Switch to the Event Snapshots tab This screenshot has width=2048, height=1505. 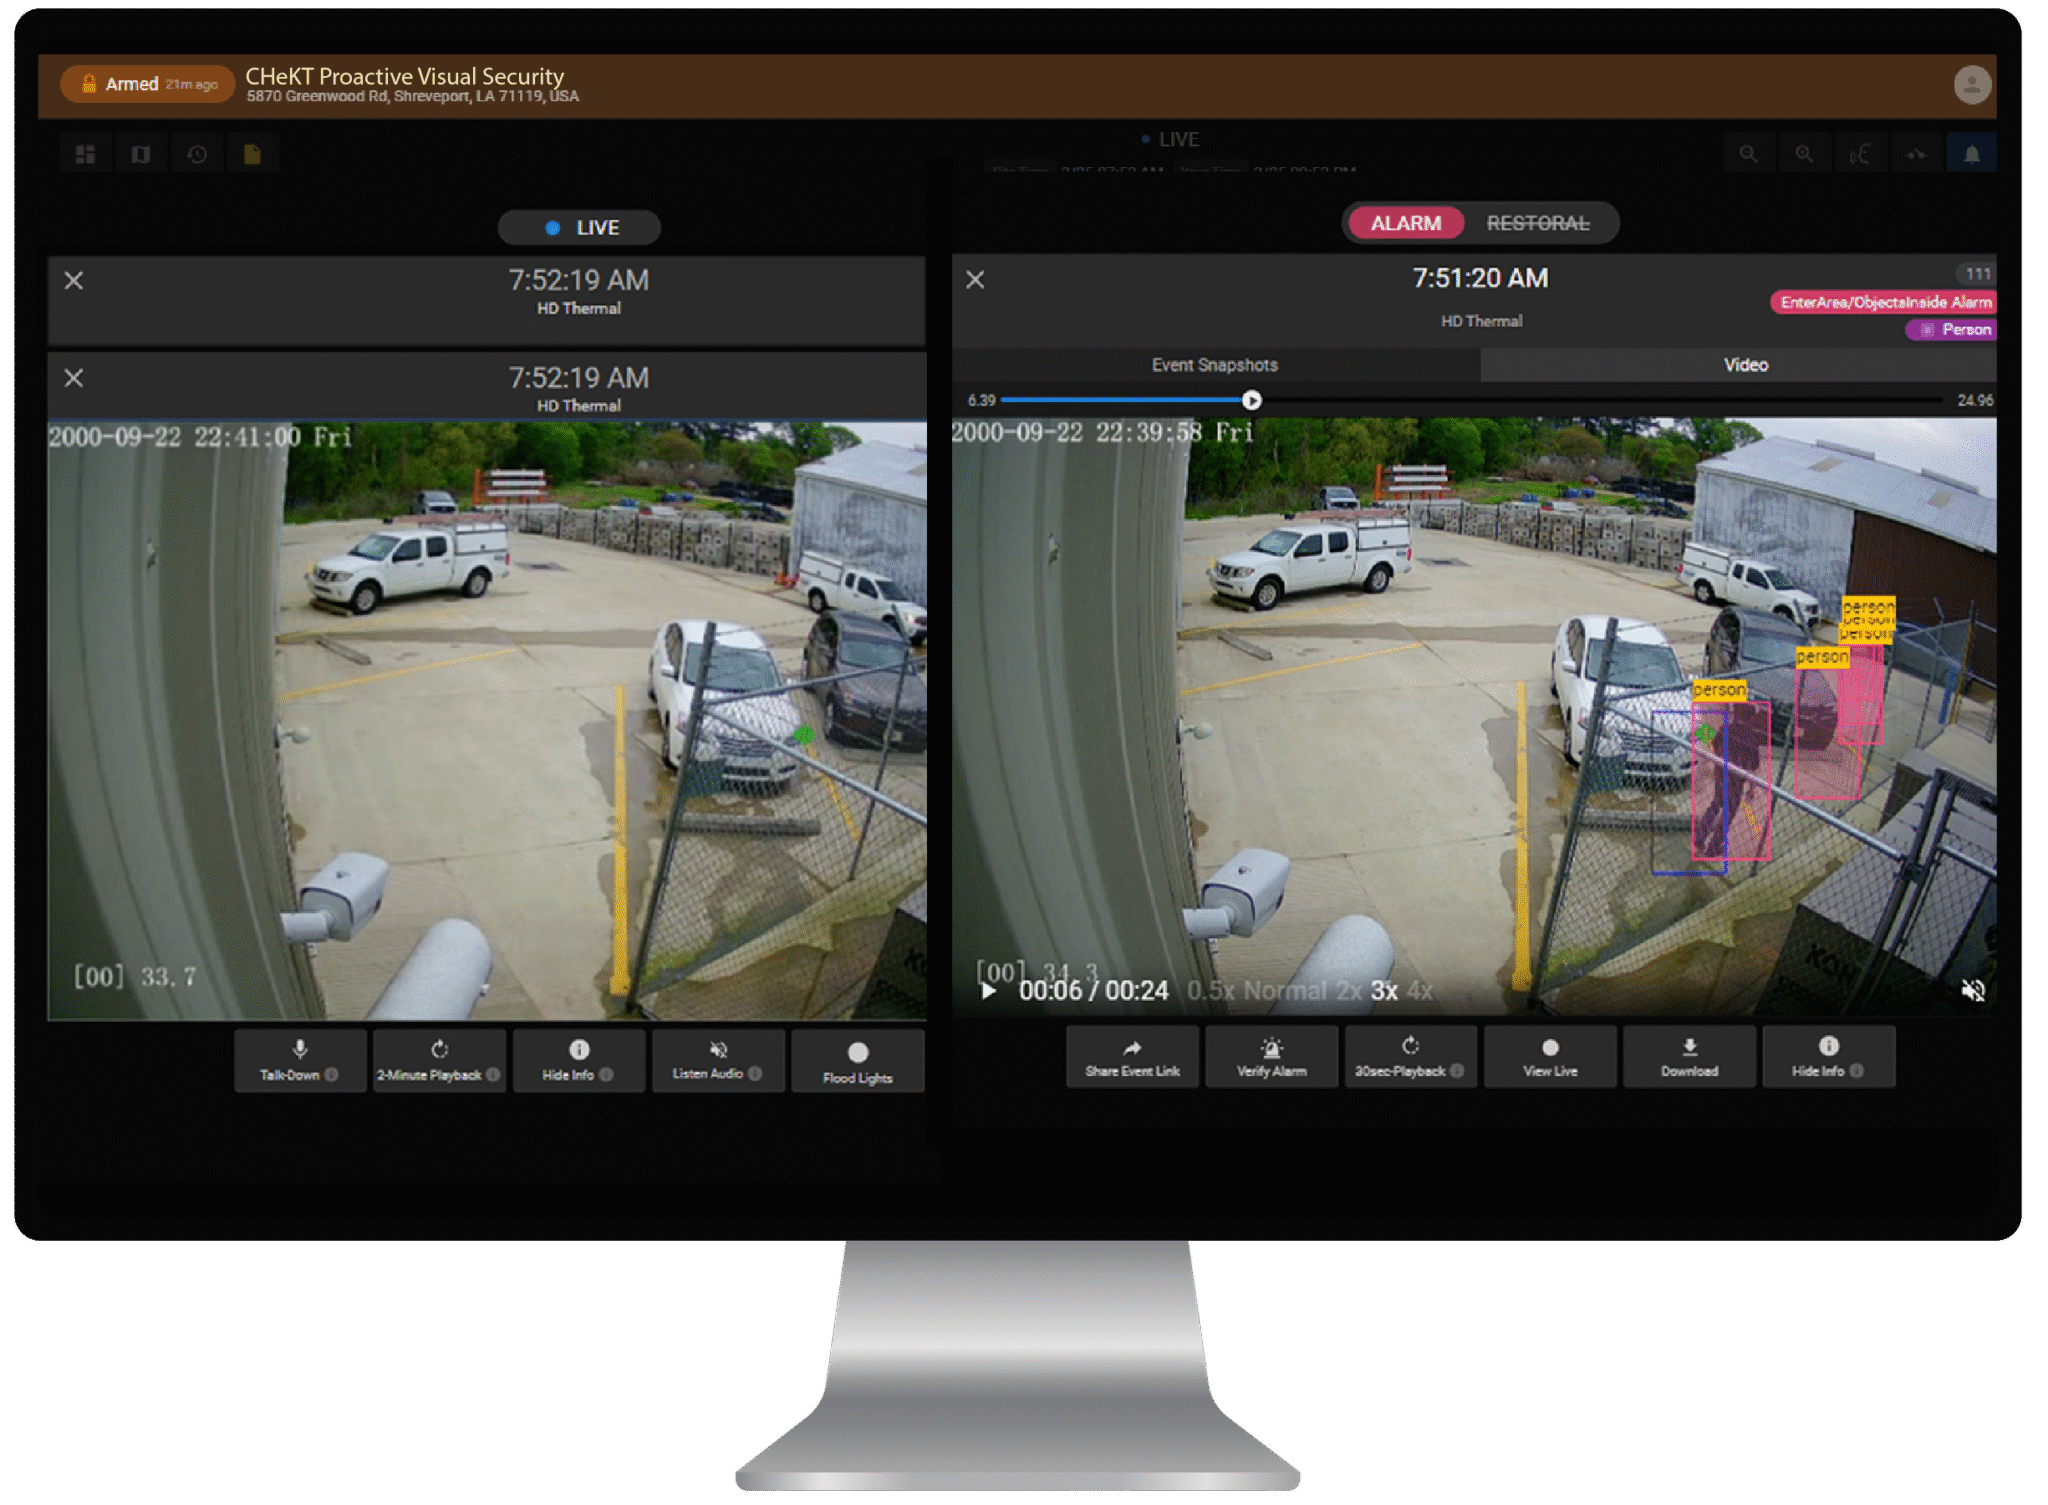click(1213, 365)
